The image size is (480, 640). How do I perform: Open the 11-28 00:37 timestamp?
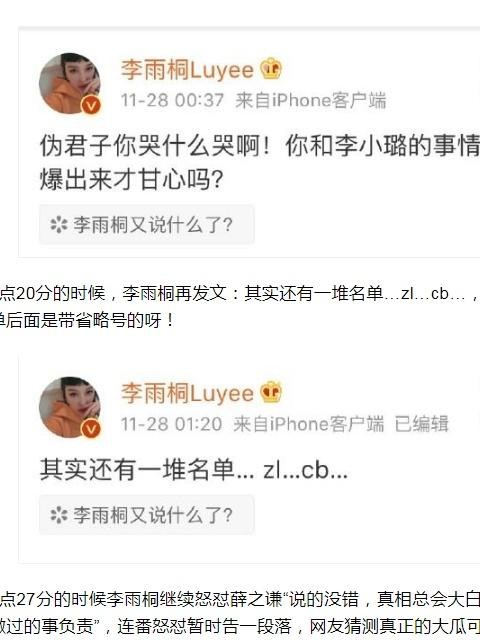click(x=173, y=100)
